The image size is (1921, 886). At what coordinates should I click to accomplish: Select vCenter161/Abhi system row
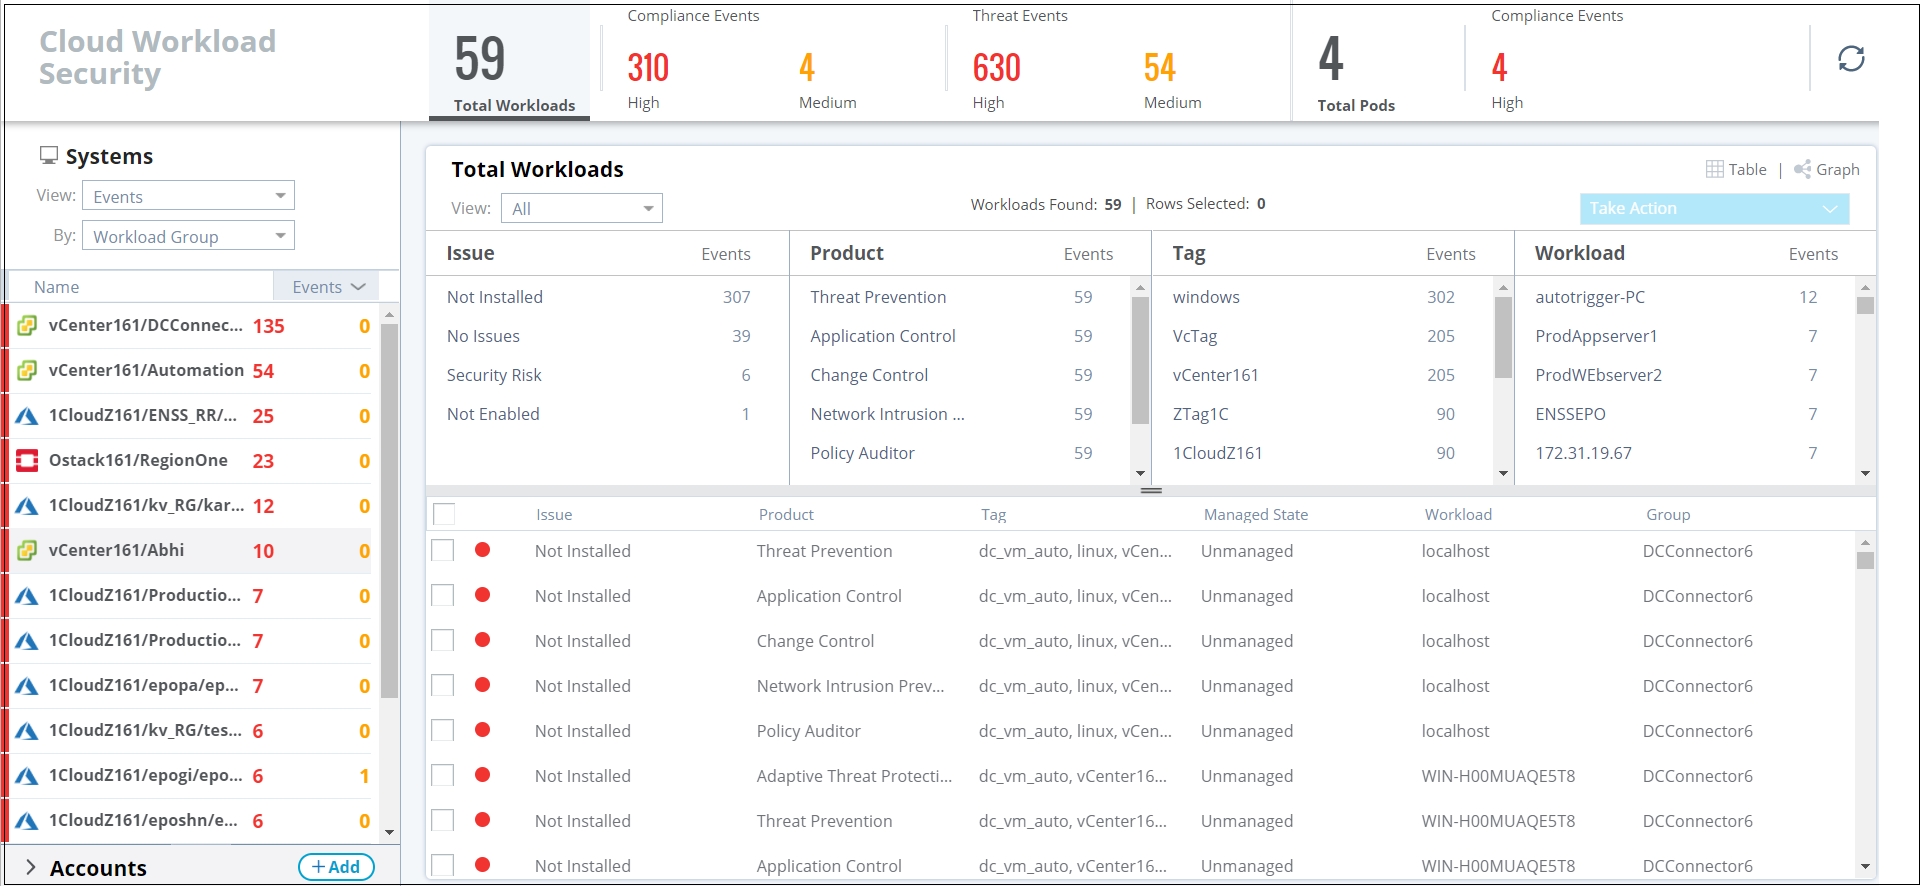tap(192, 551)
